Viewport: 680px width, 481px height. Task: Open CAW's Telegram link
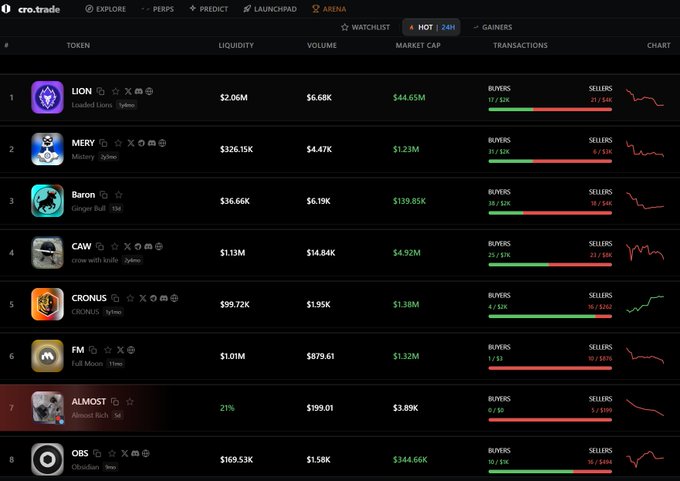click(137, 246)
